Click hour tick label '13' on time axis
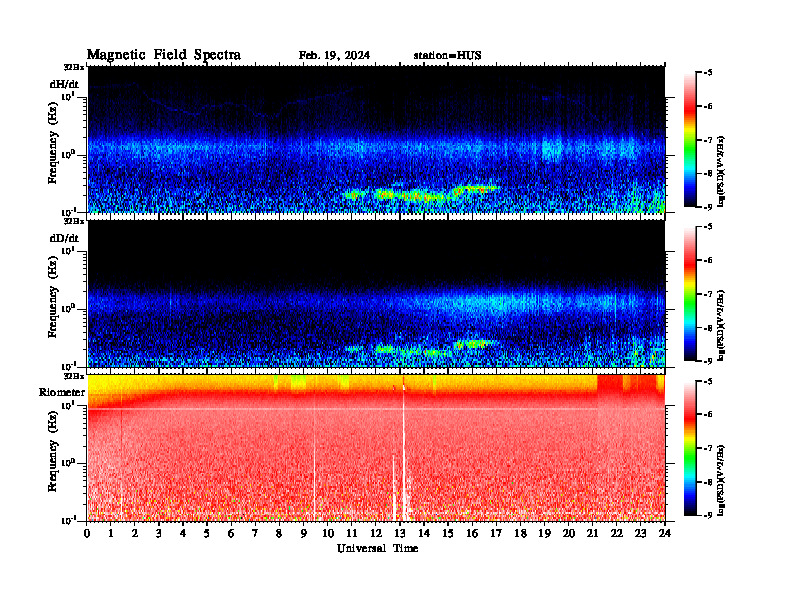 click(x=400, y=533)
